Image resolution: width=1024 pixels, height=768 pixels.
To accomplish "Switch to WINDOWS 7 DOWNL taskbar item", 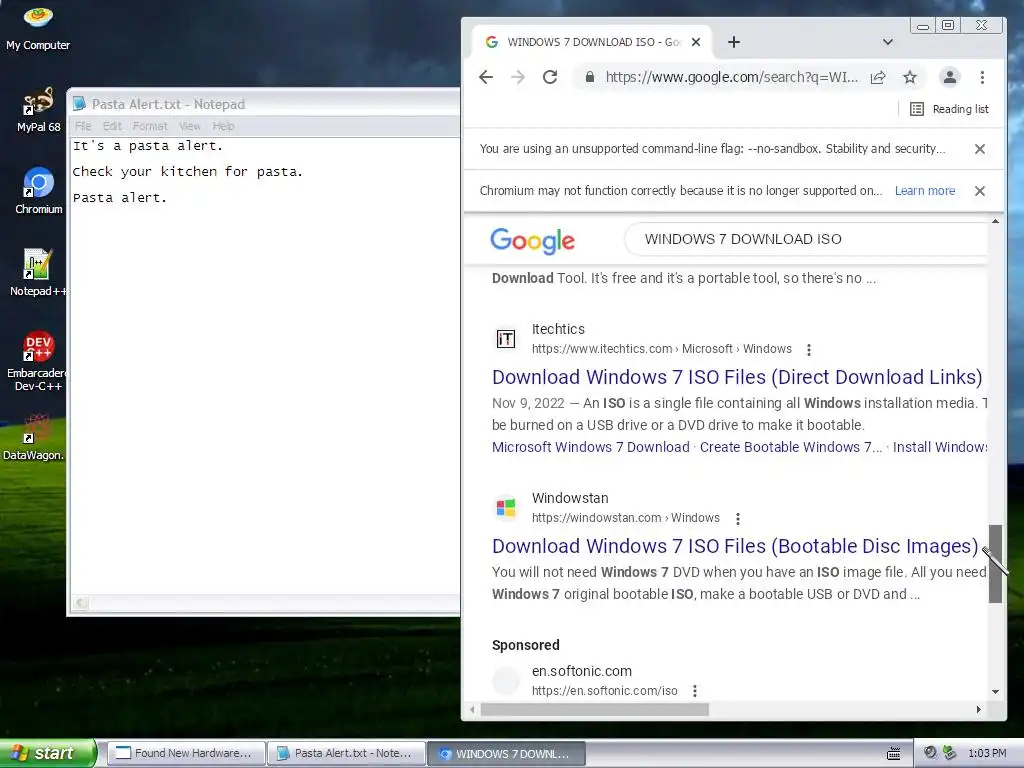I will (x=506, y=754).
